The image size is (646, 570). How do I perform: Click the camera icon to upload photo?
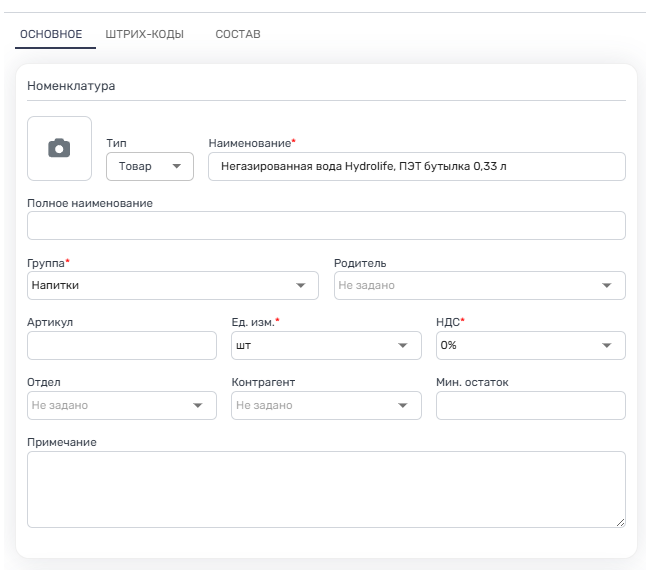click(x=59, y=148)
